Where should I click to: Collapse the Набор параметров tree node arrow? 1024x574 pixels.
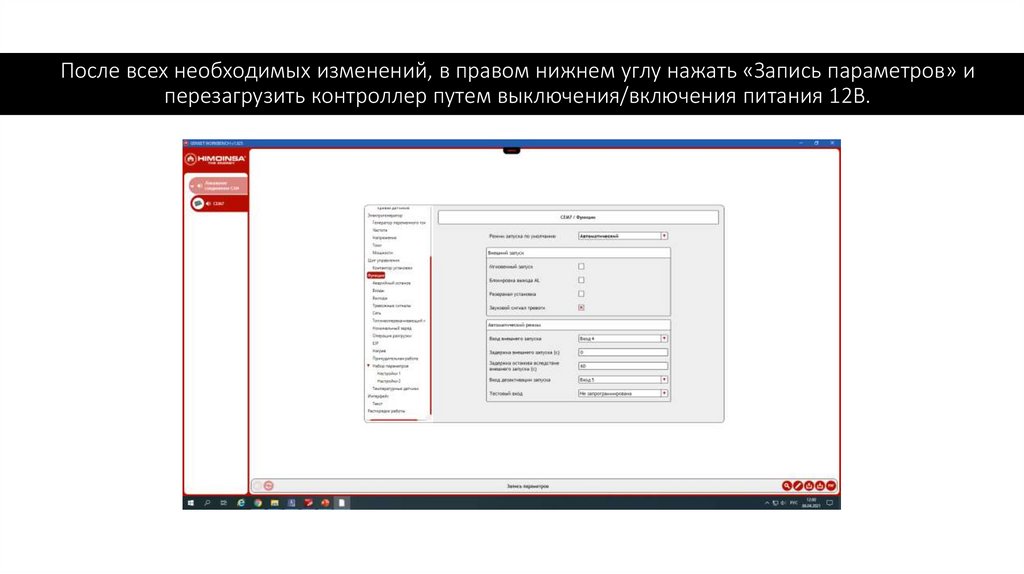tap(369, 366)
